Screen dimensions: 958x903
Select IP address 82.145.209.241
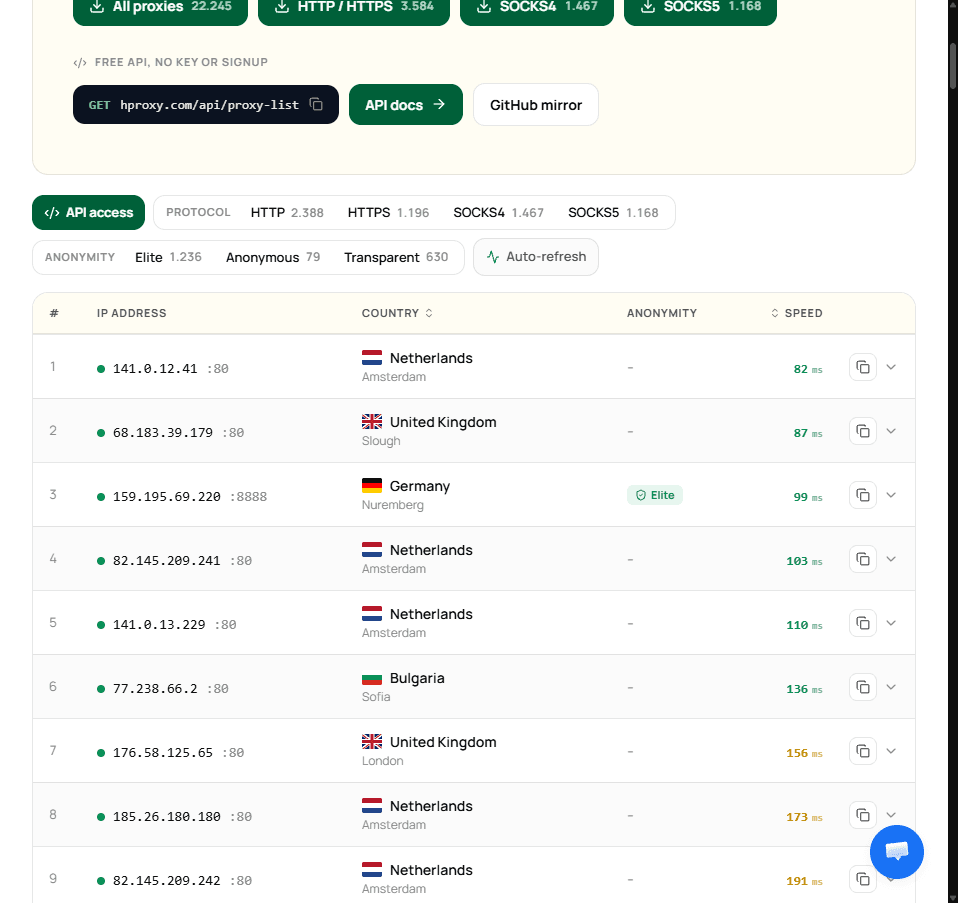coord(167,560)
